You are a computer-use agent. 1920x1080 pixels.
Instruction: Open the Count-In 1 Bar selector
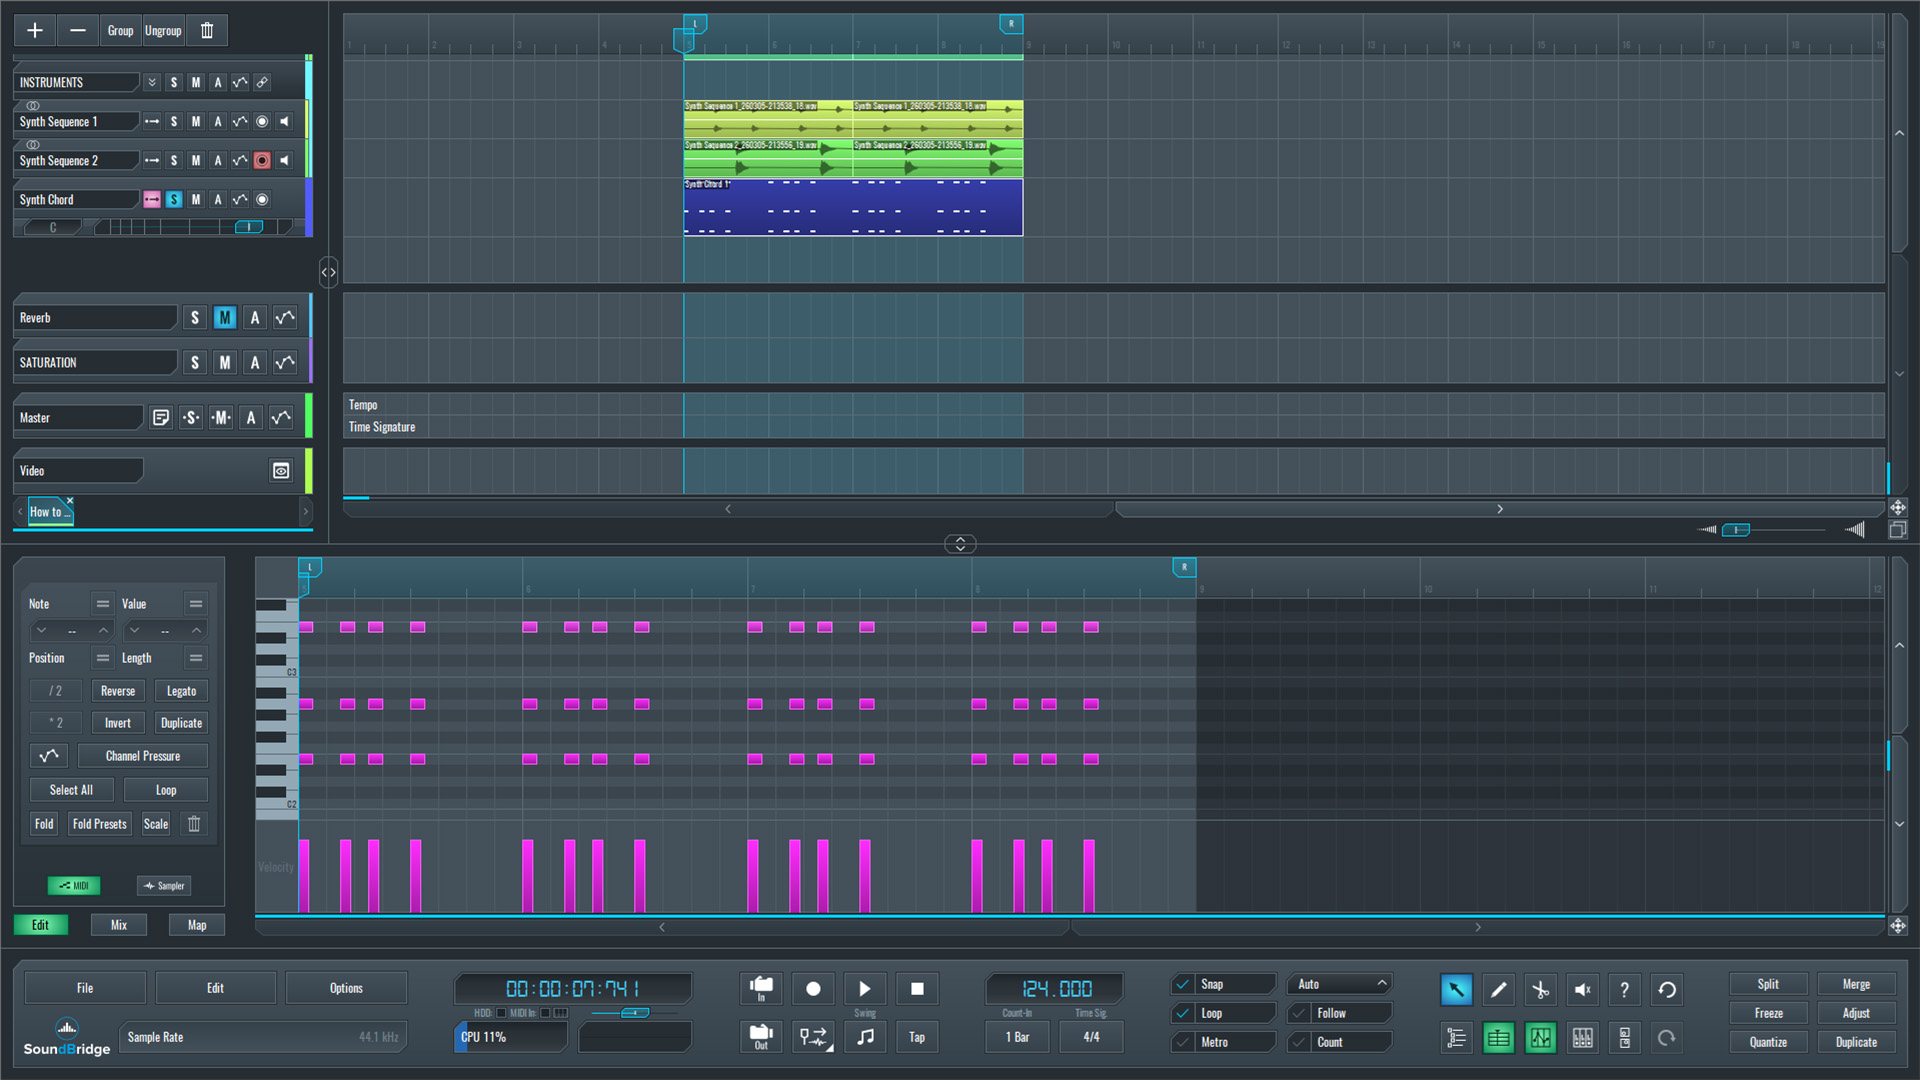[1017, 1037]
